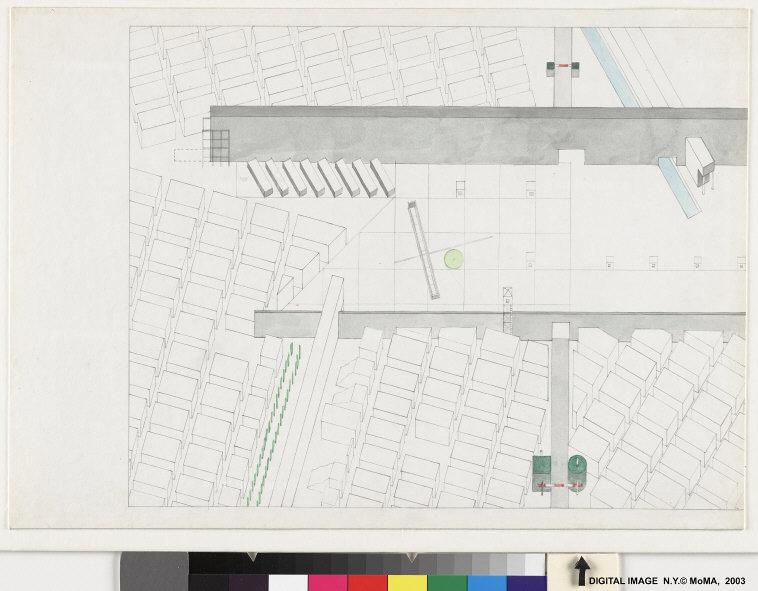Click the green patch in the color bar
Screen dimensions: 758x591
pyautogui.click(x=447, y=583)
